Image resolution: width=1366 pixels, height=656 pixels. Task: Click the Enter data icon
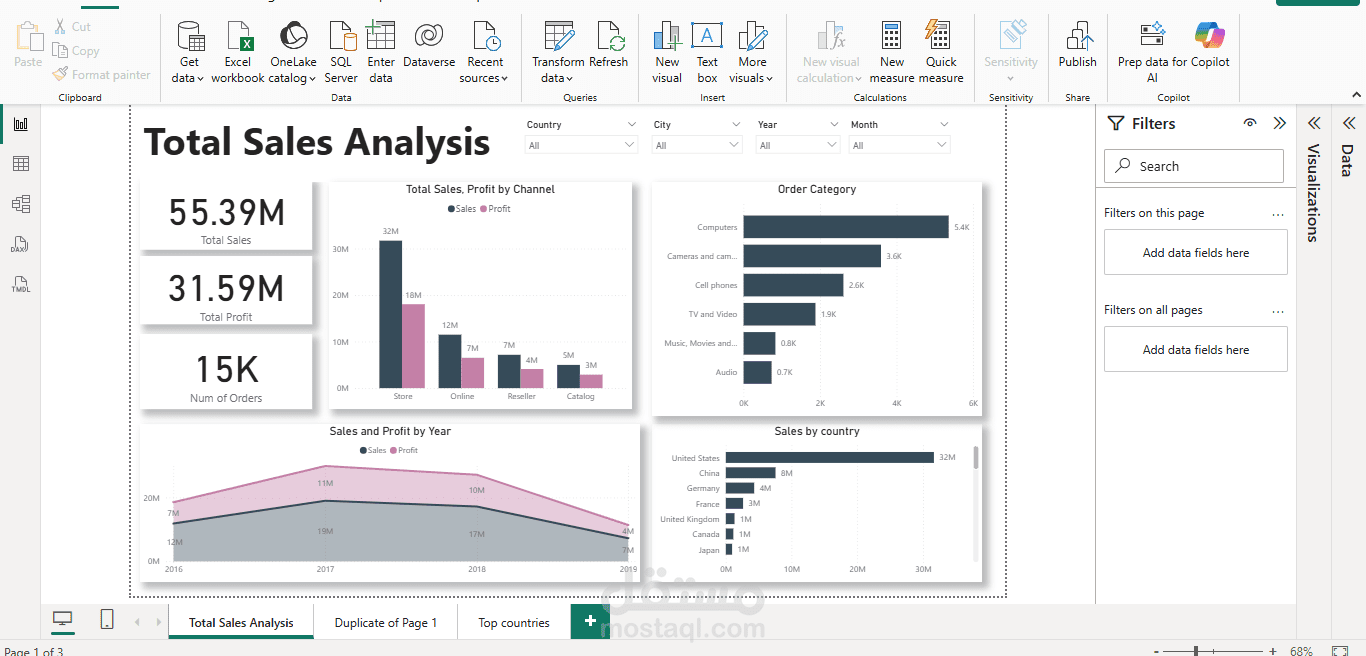381,36
